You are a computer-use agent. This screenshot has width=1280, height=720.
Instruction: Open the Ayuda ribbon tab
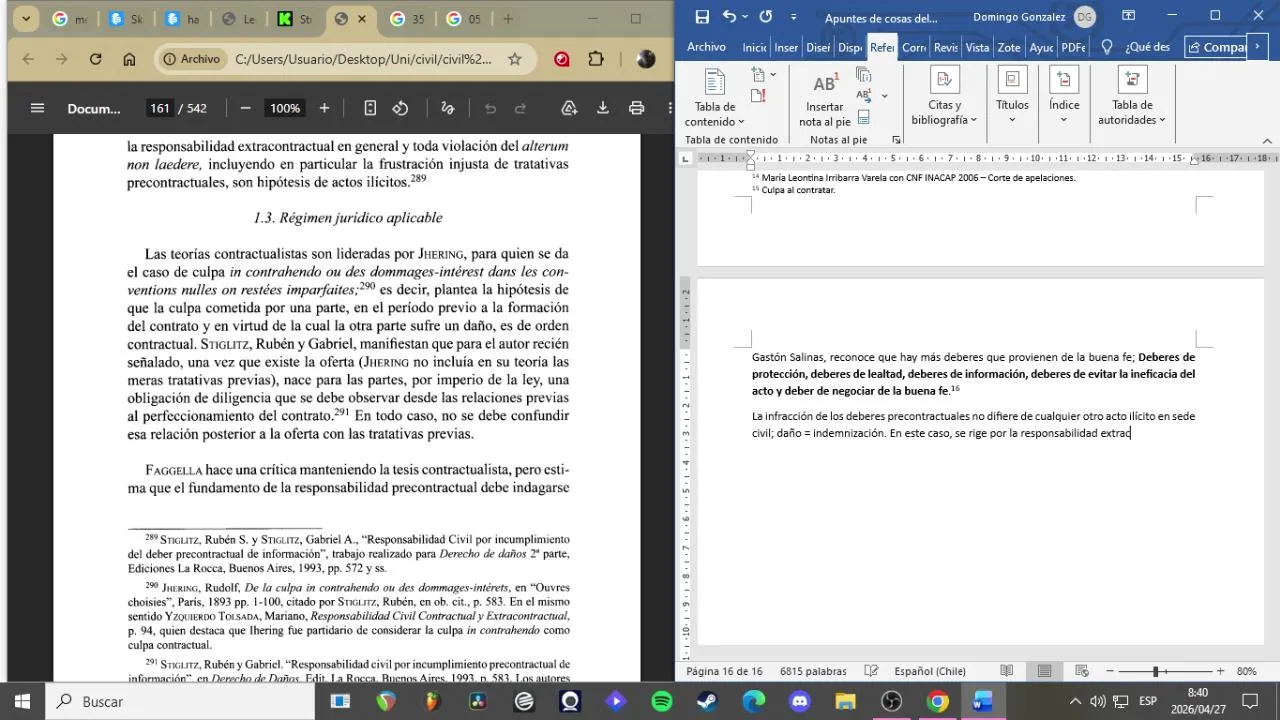coord(1041,47)
